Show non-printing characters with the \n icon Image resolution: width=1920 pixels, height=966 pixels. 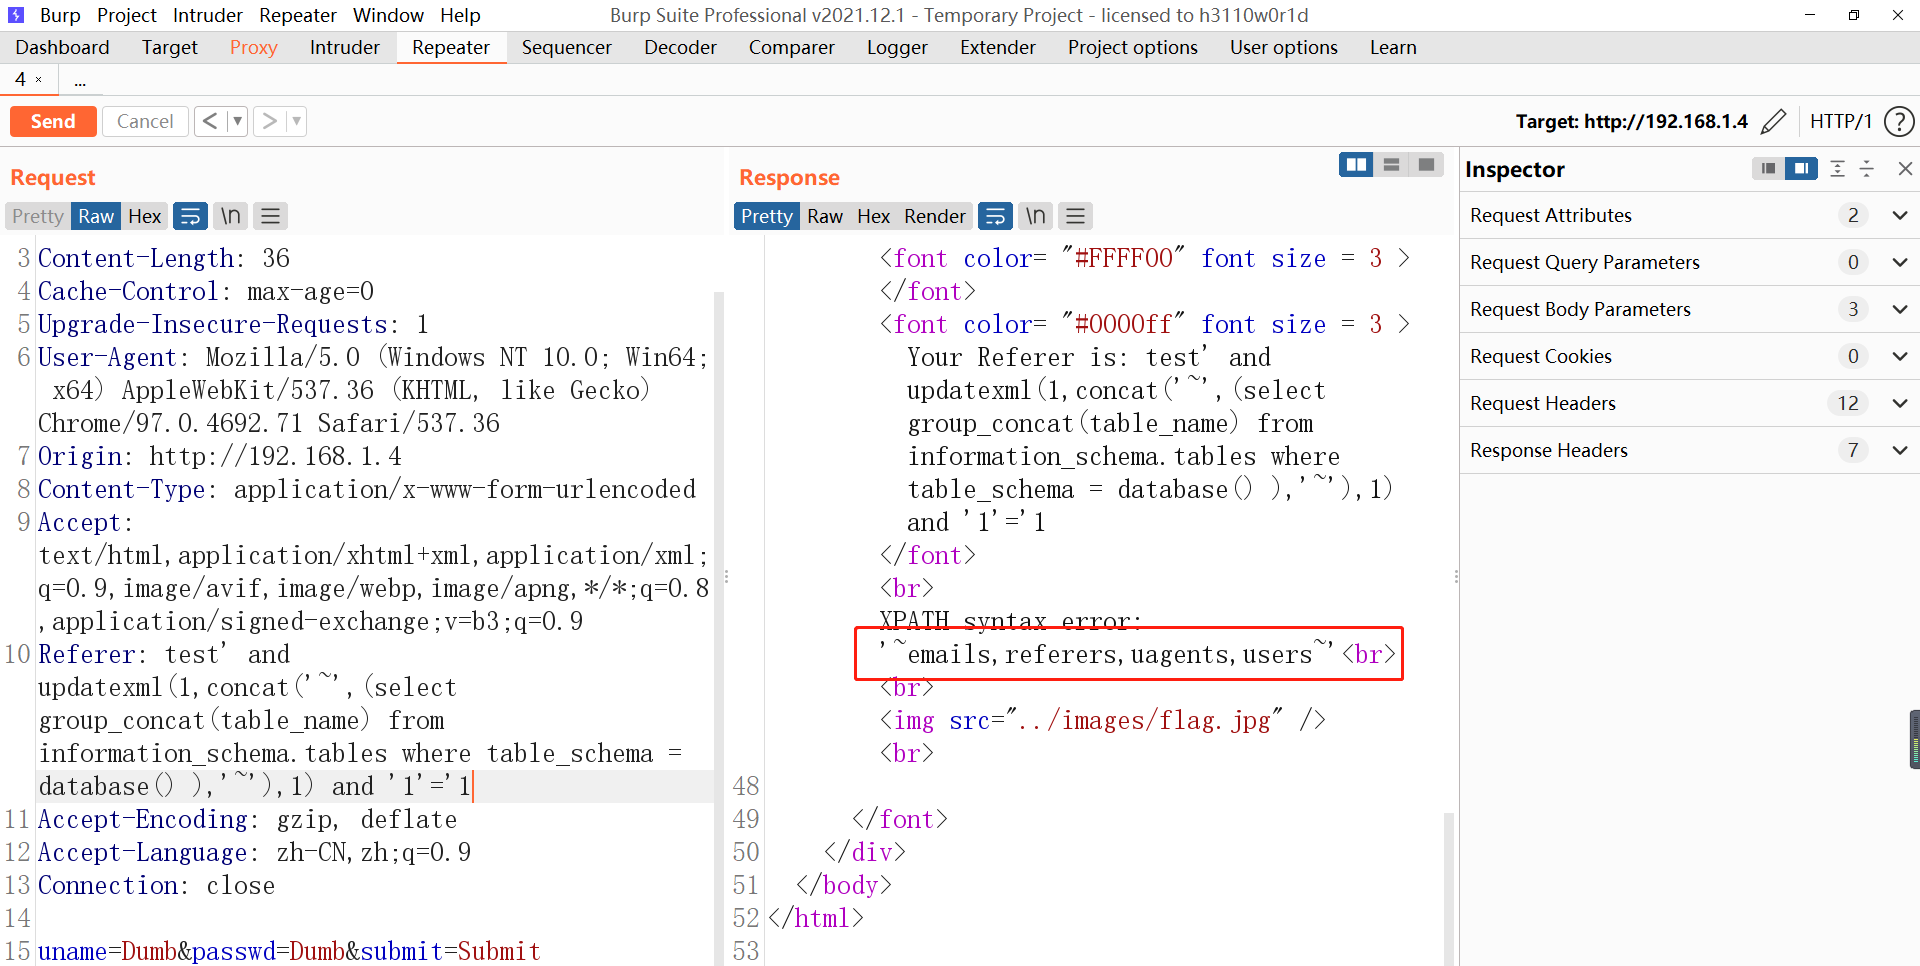click(230, 216)
